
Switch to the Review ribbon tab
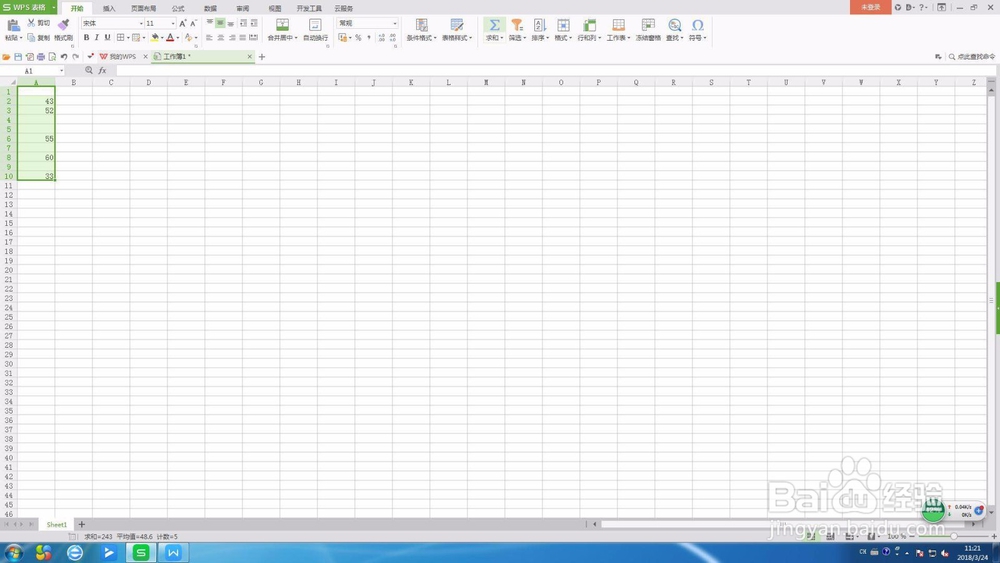(242, 8)
